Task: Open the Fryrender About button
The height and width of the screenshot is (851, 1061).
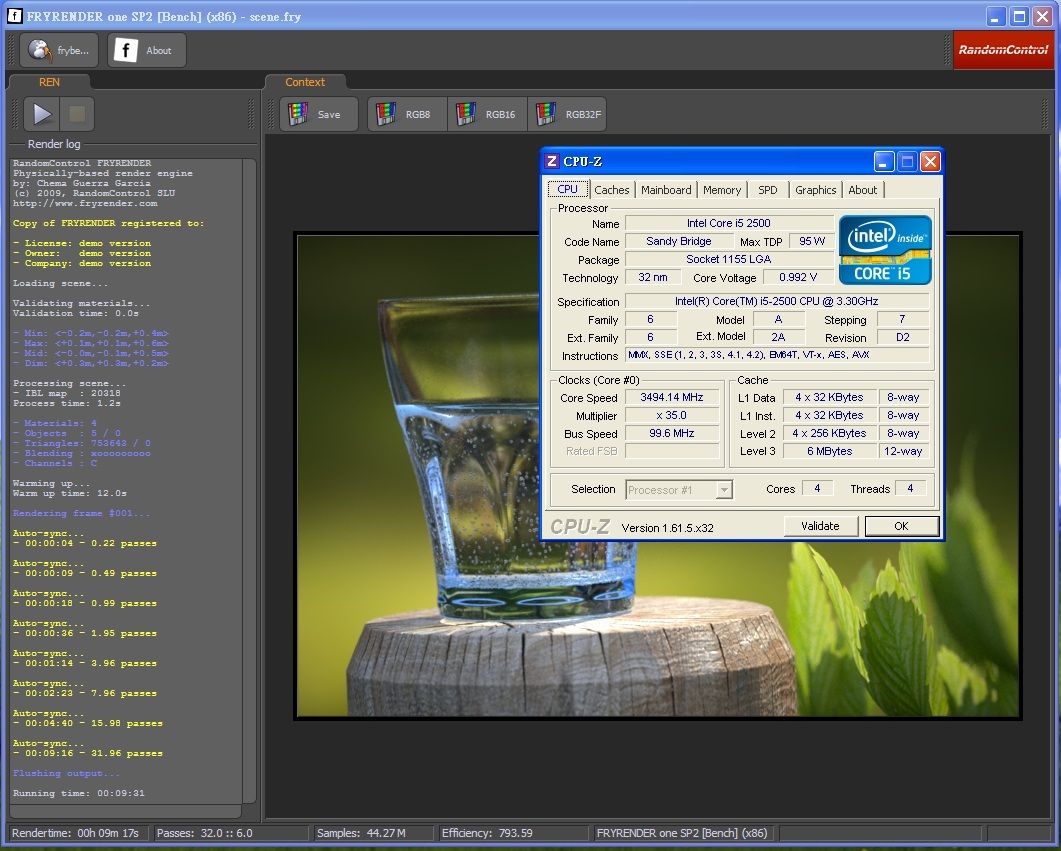Action: (x=146, y=50)
